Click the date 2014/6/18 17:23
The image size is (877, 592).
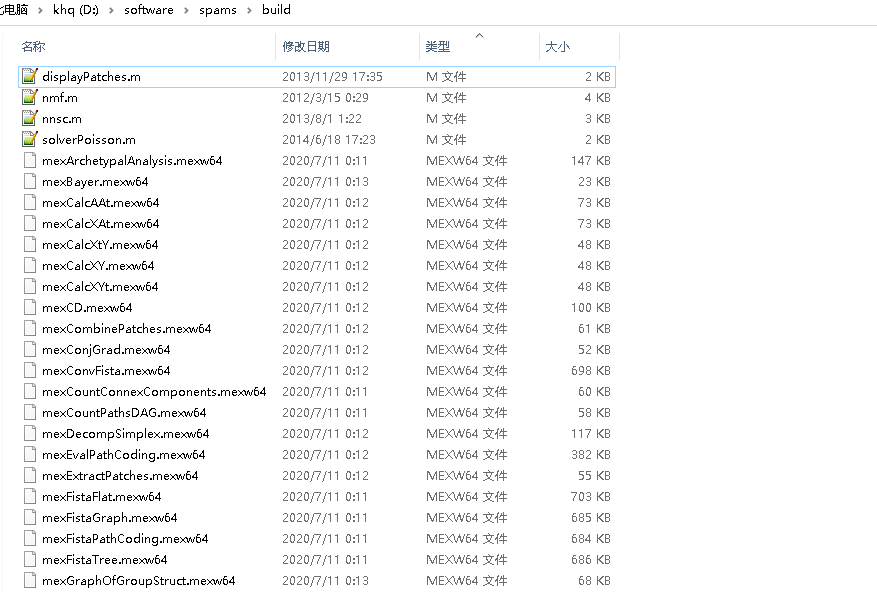328,139
